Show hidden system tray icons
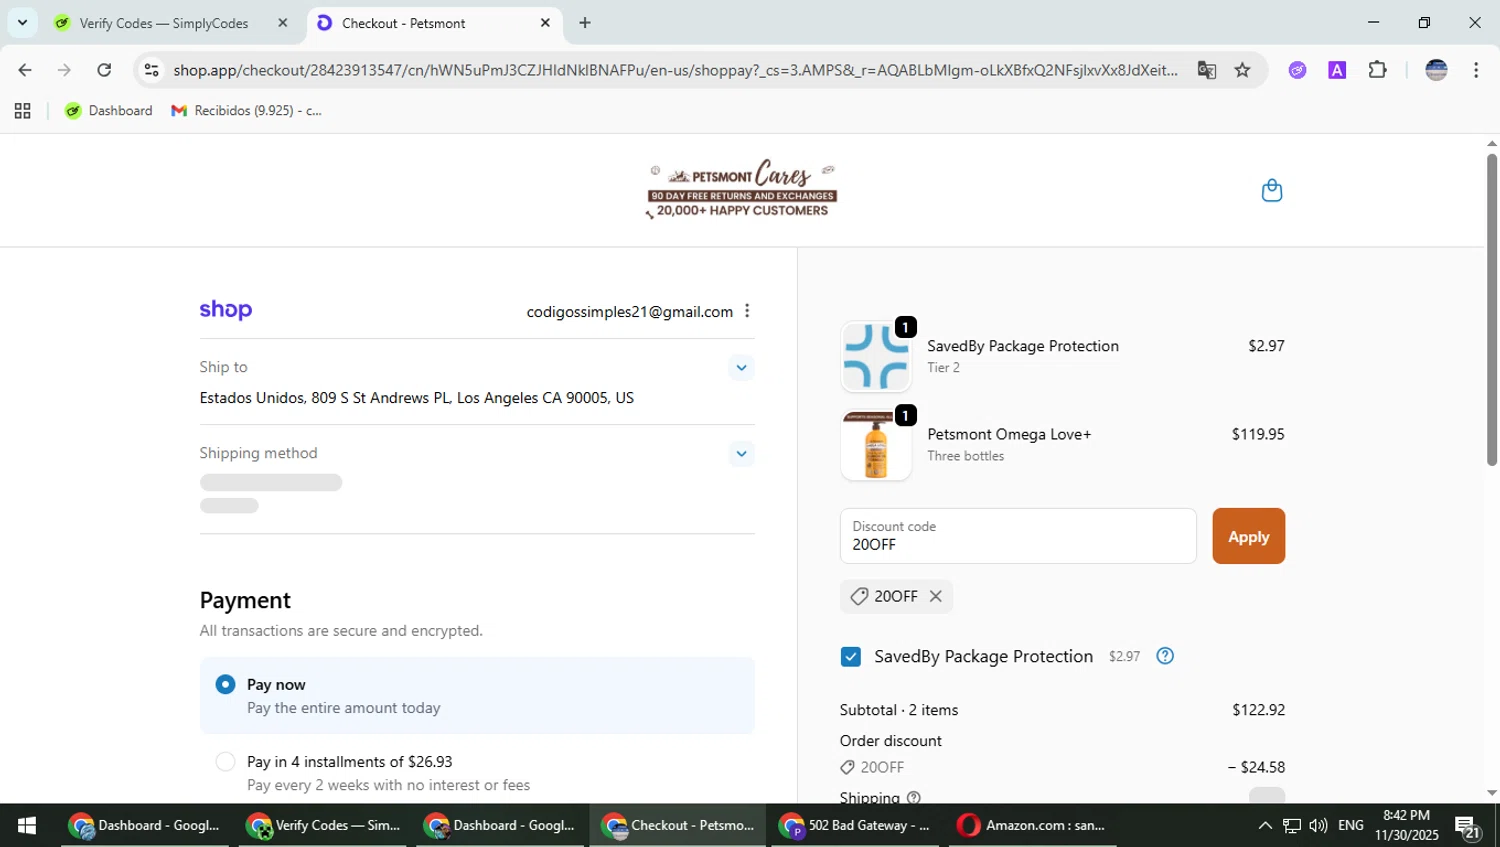 coord(1265,826)
